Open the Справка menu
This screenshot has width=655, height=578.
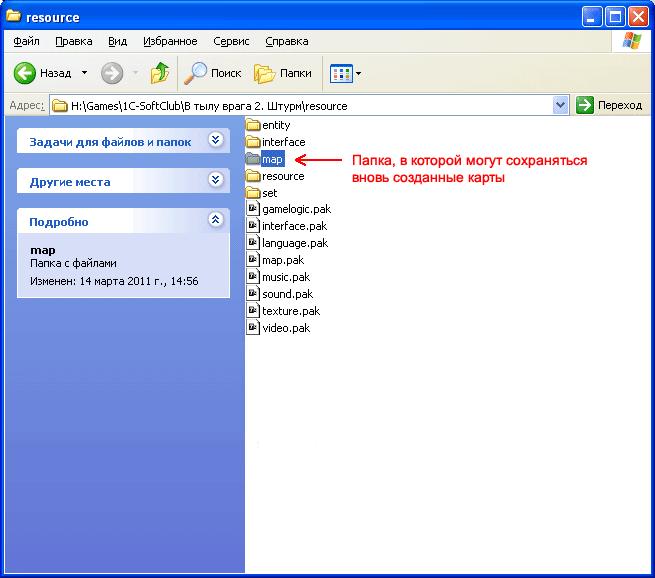[x=287, y=41]
